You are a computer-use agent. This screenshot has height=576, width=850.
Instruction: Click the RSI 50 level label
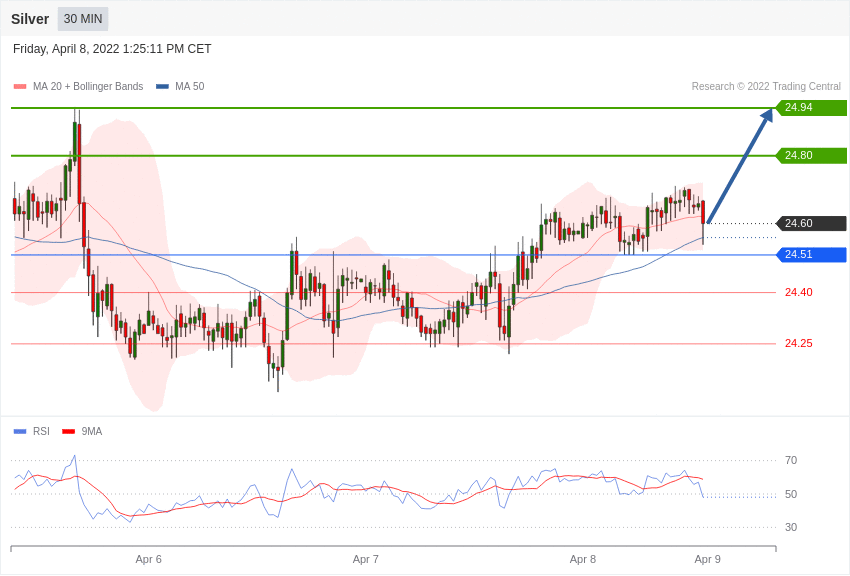pos(791,494)
